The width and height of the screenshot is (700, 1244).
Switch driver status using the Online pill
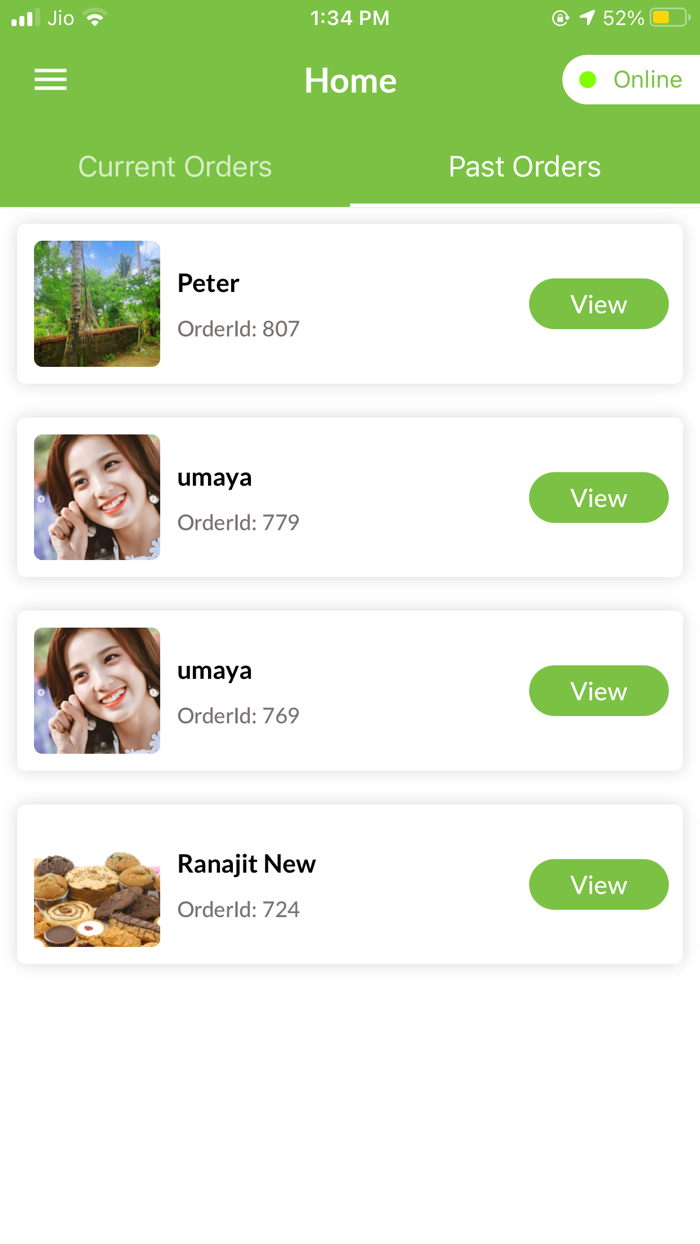pos(634,79)
